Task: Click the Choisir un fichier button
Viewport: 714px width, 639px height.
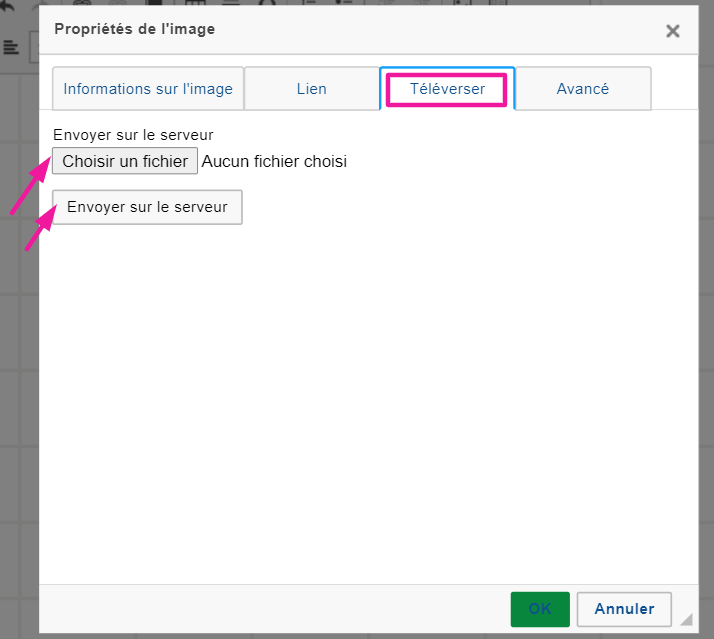Action: (125, 161)
